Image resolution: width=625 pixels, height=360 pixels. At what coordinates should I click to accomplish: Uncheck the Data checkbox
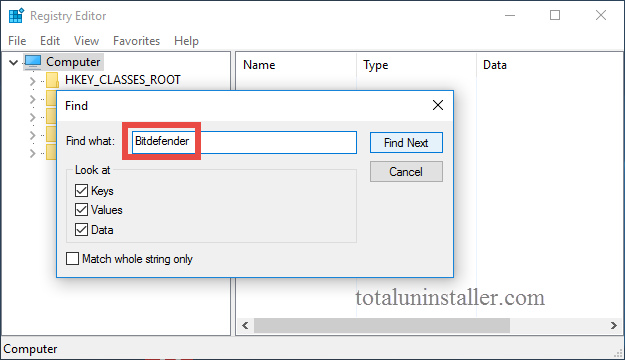(81, 230)
